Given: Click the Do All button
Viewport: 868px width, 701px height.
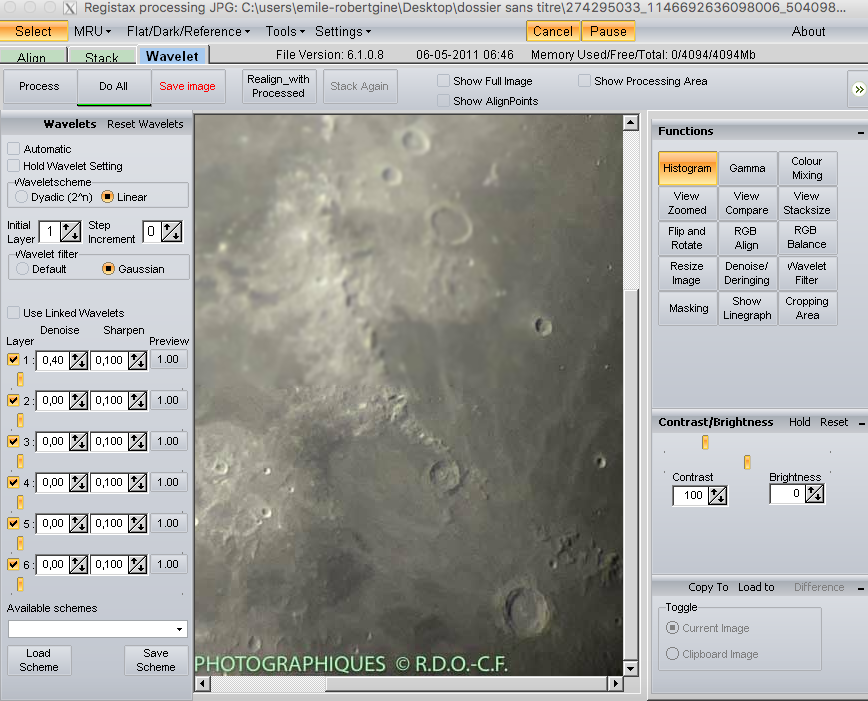Looking at the screenshot, I should click(113, 86).
